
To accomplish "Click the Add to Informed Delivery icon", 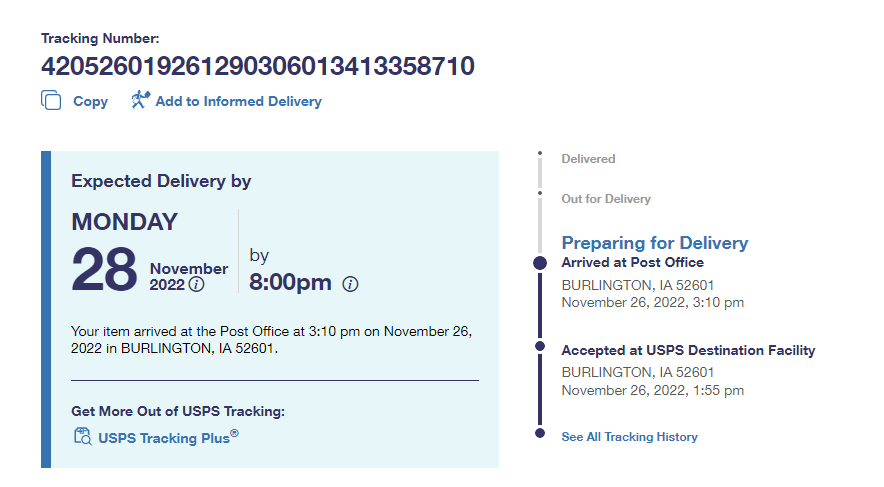I will pos(140,100).
